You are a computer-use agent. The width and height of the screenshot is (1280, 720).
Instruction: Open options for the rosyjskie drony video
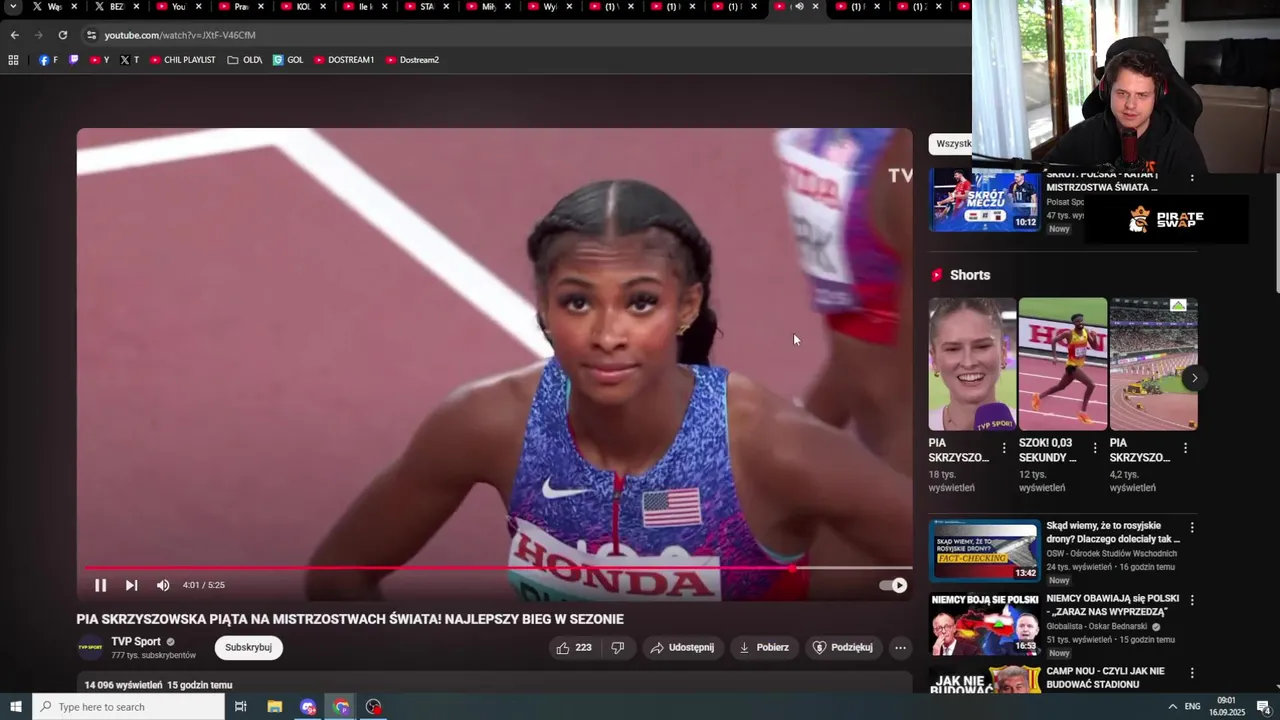pos(1191,527)
